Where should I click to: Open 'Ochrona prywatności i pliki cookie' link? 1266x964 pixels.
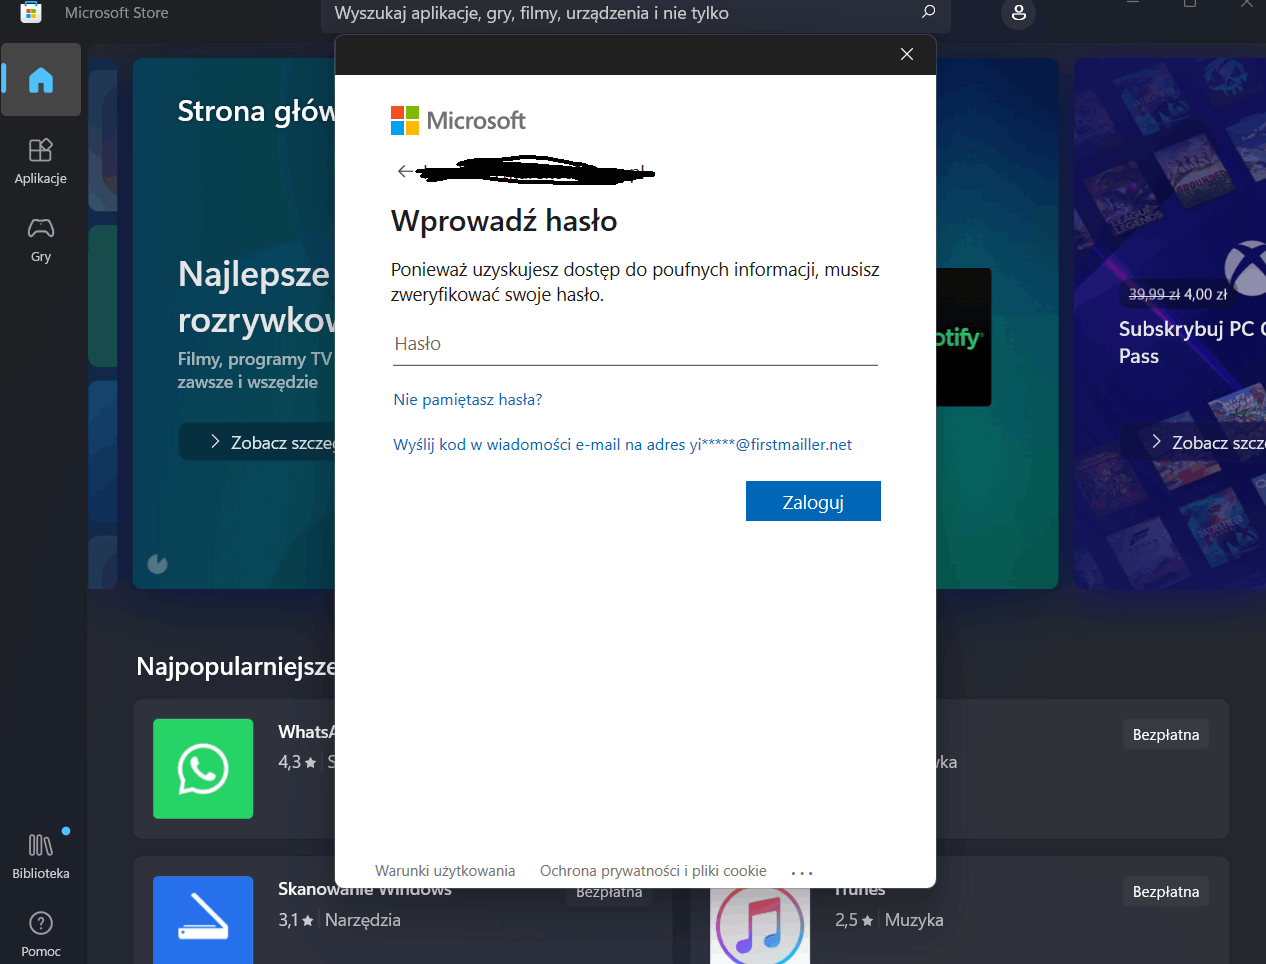pos(653,871)
